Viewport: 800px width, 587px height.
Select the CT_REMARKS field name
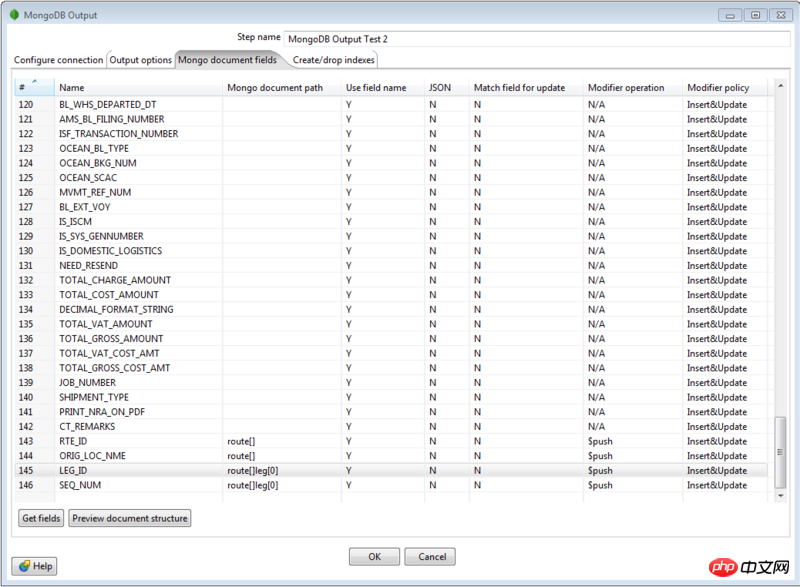[87, 426]
